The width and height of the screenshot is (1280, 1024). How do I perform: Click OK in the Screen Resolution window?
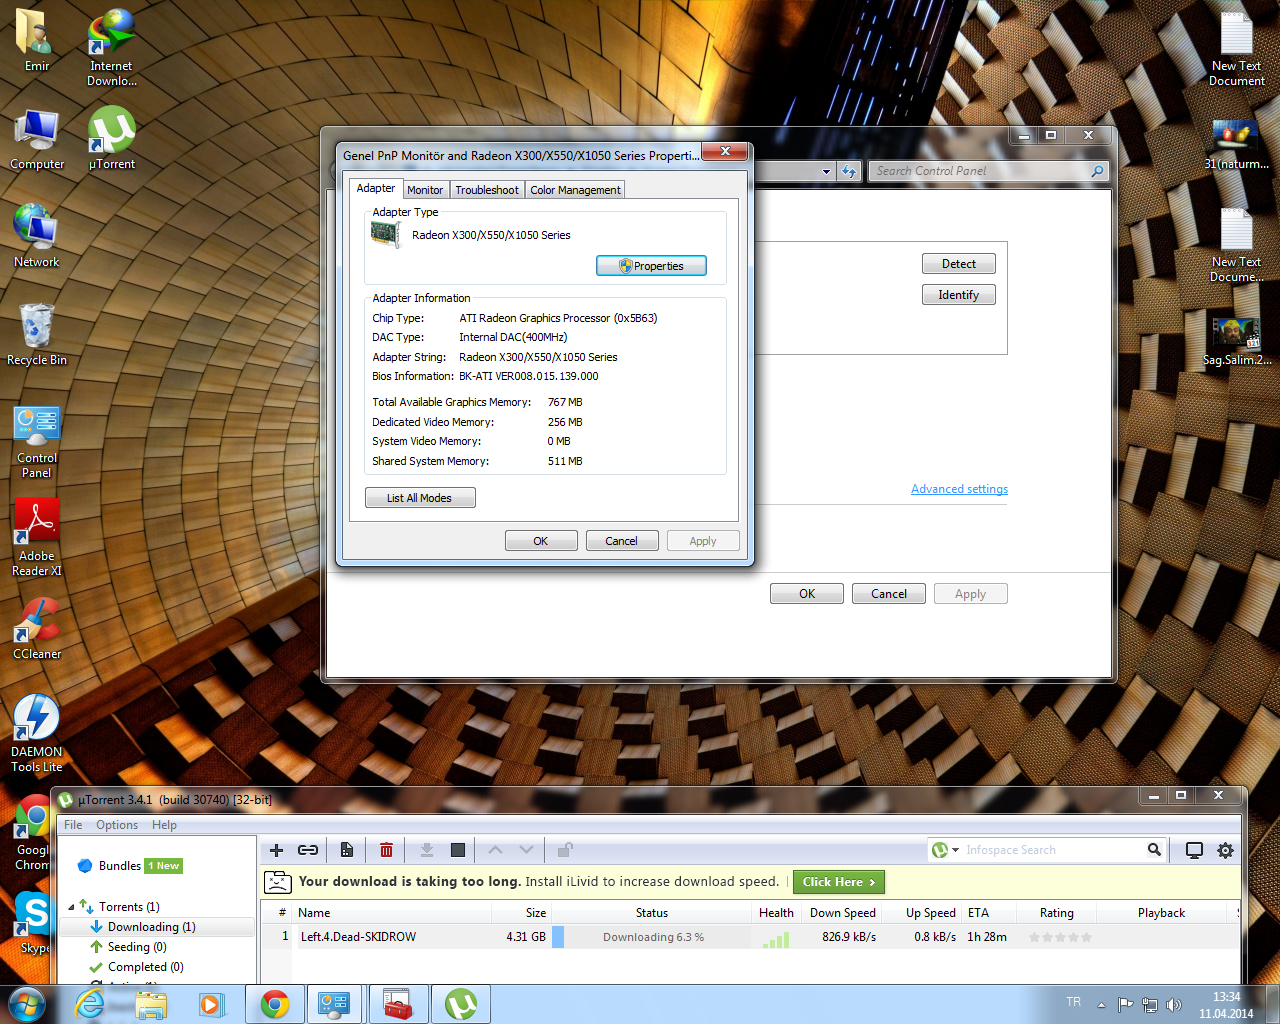click(x=807, y=594)
